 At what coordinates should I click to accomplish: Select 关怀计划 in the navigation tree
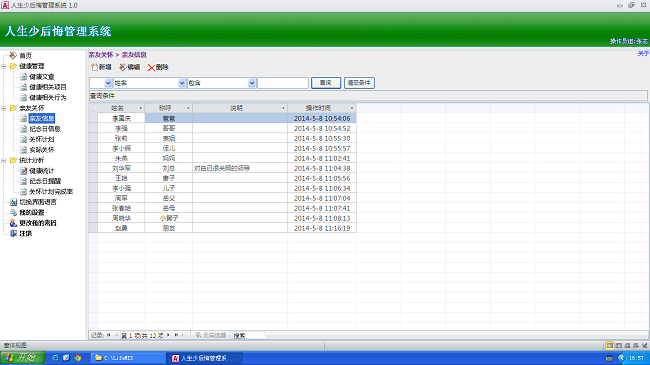[x=41, y=139]
